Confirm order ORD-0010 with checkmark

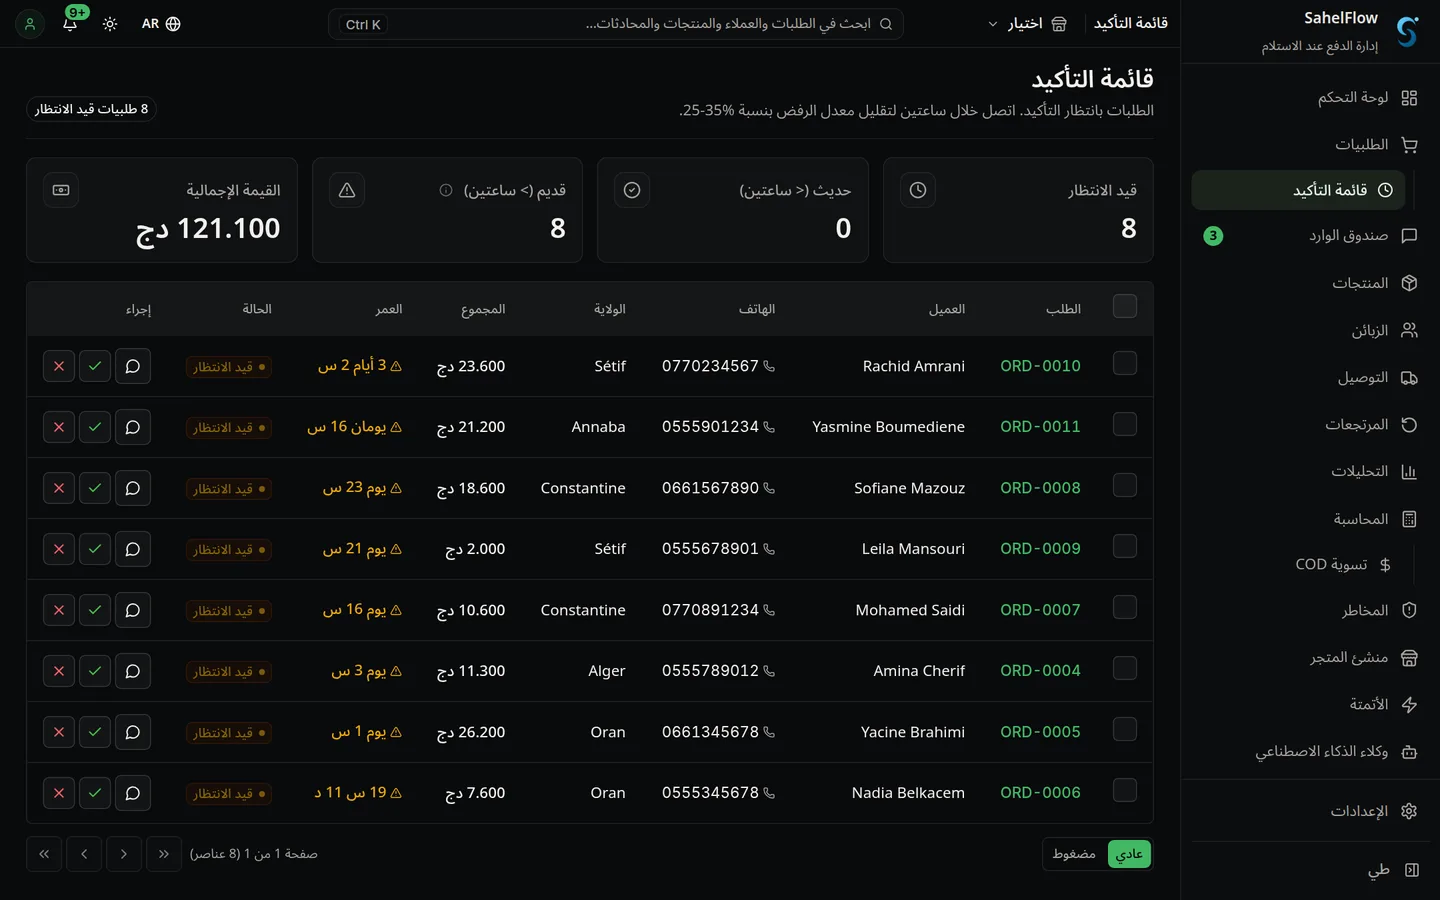pyautogui.click(x=95, y=366)
